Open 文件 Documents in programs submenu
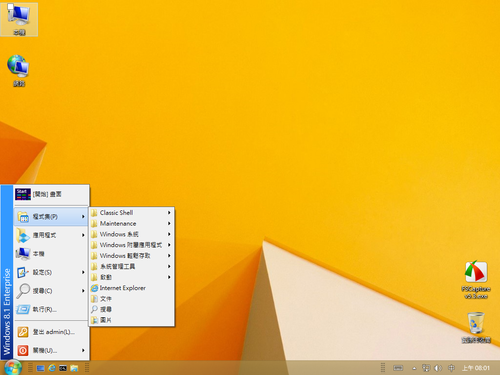This screenshot has height=375, width=500. (x=132, y=299)
